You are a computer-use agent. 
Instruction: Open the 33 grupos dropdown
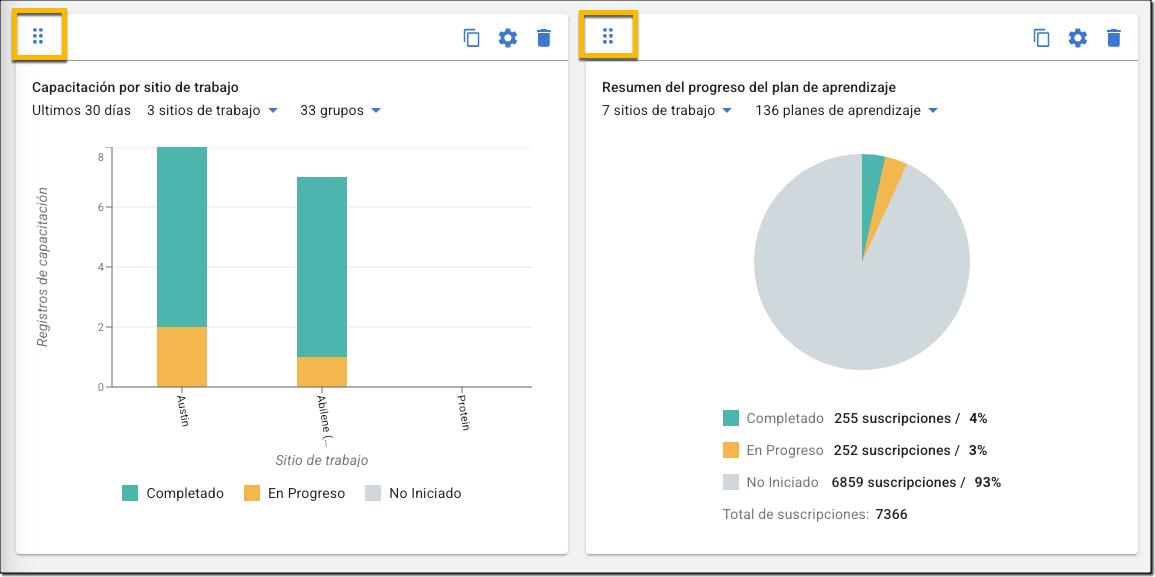[340, 111]
